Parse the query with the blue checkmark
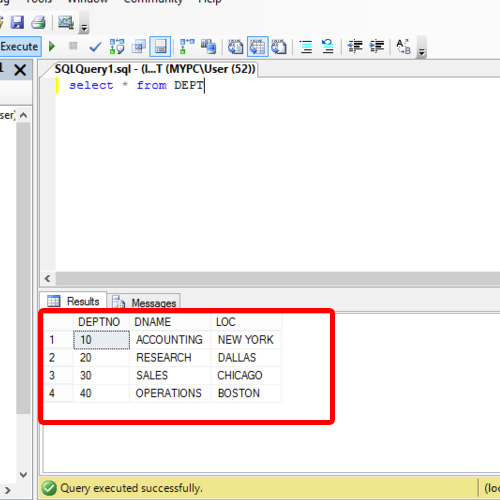 click(x=95, y=47)
